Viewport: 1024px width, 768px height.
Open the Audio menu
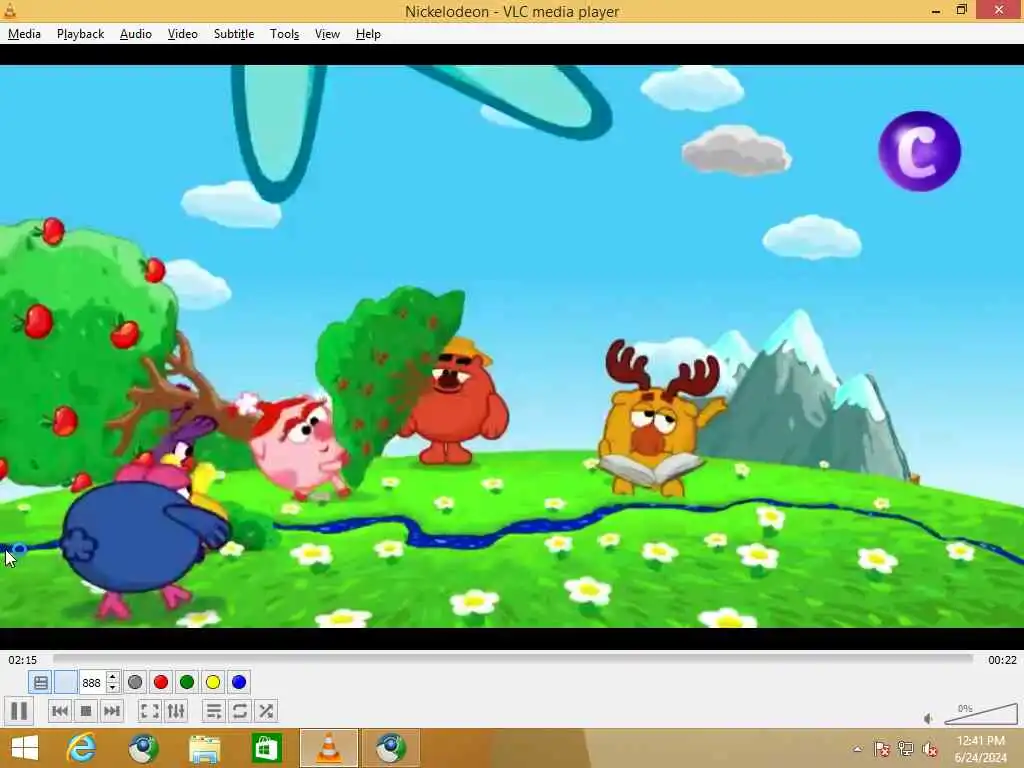click(x=136, y=34)
